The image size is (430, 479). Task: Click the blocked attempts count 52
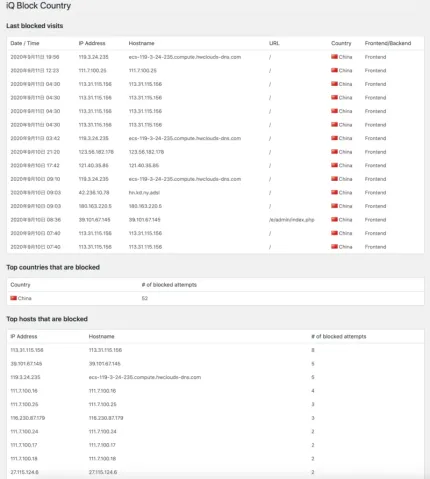click(x=144, y=298)
